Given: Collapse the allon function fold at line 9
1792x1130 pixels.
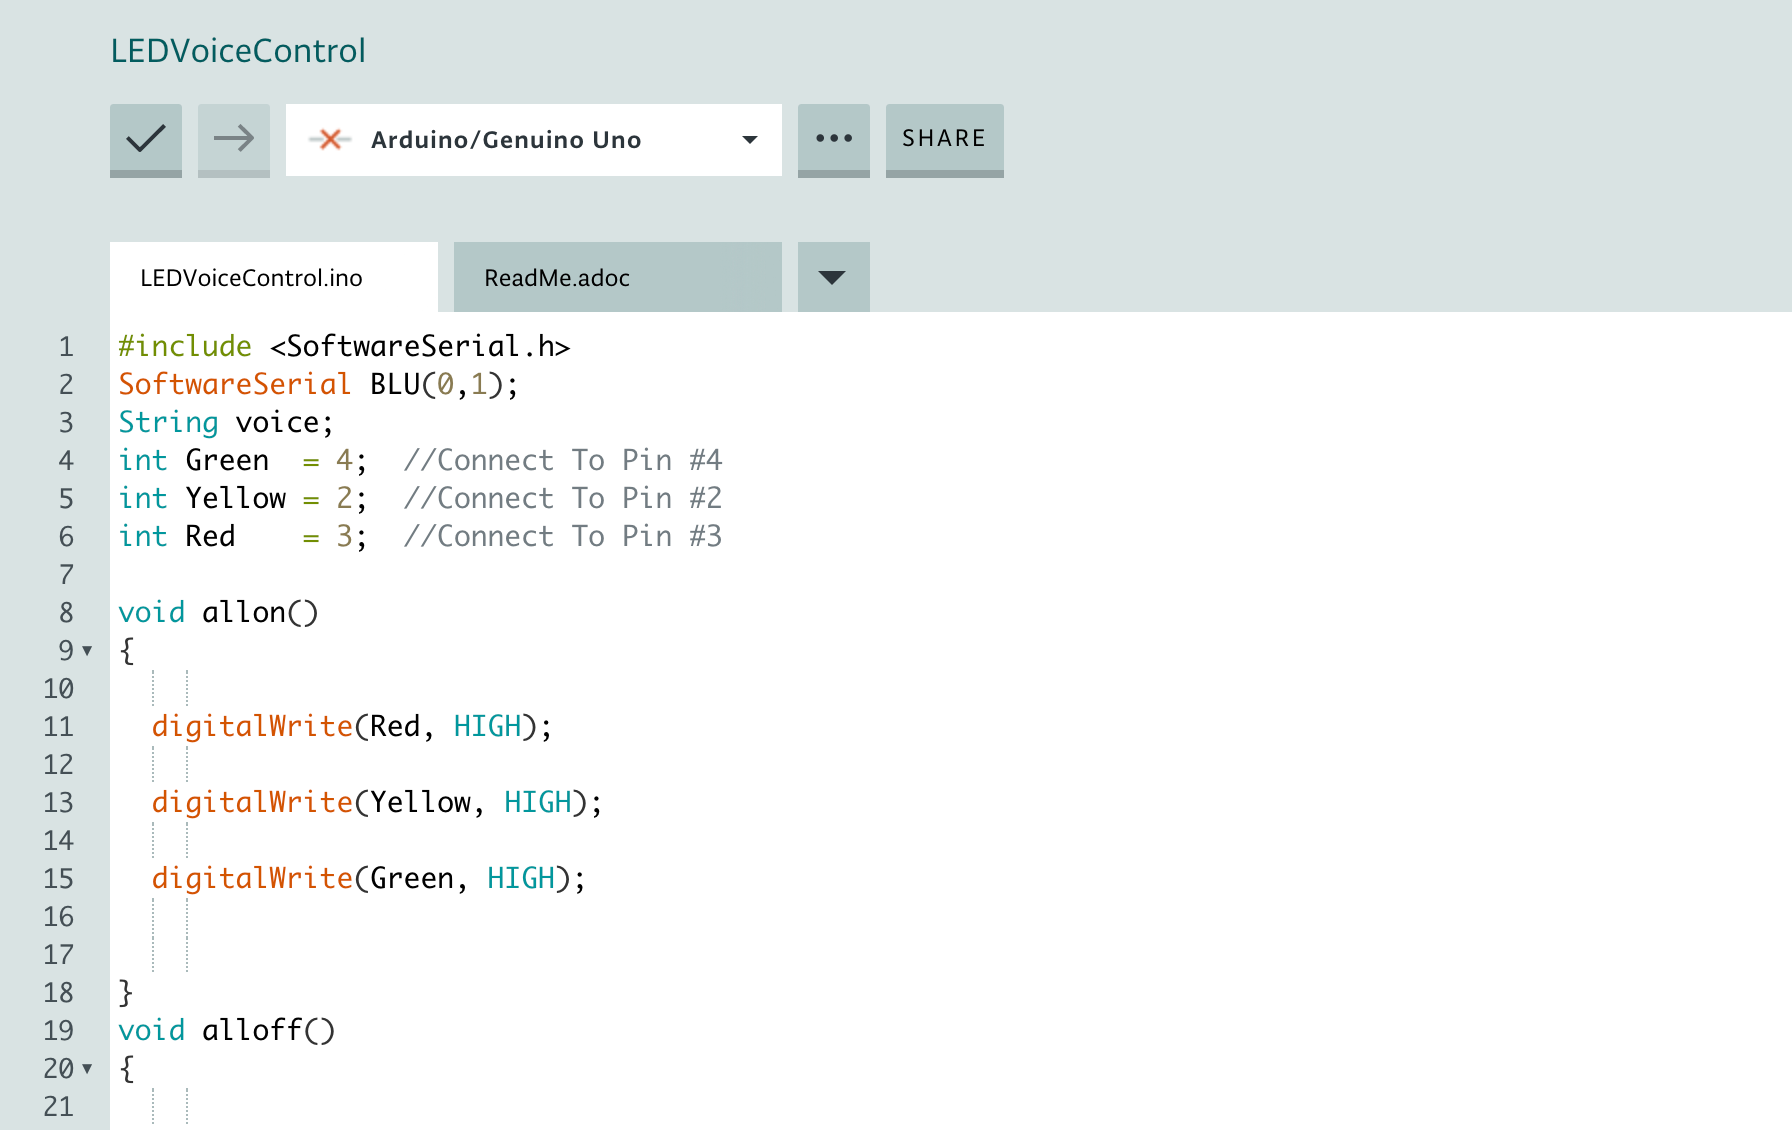Looking at the screenshot, I should (88, 651).
